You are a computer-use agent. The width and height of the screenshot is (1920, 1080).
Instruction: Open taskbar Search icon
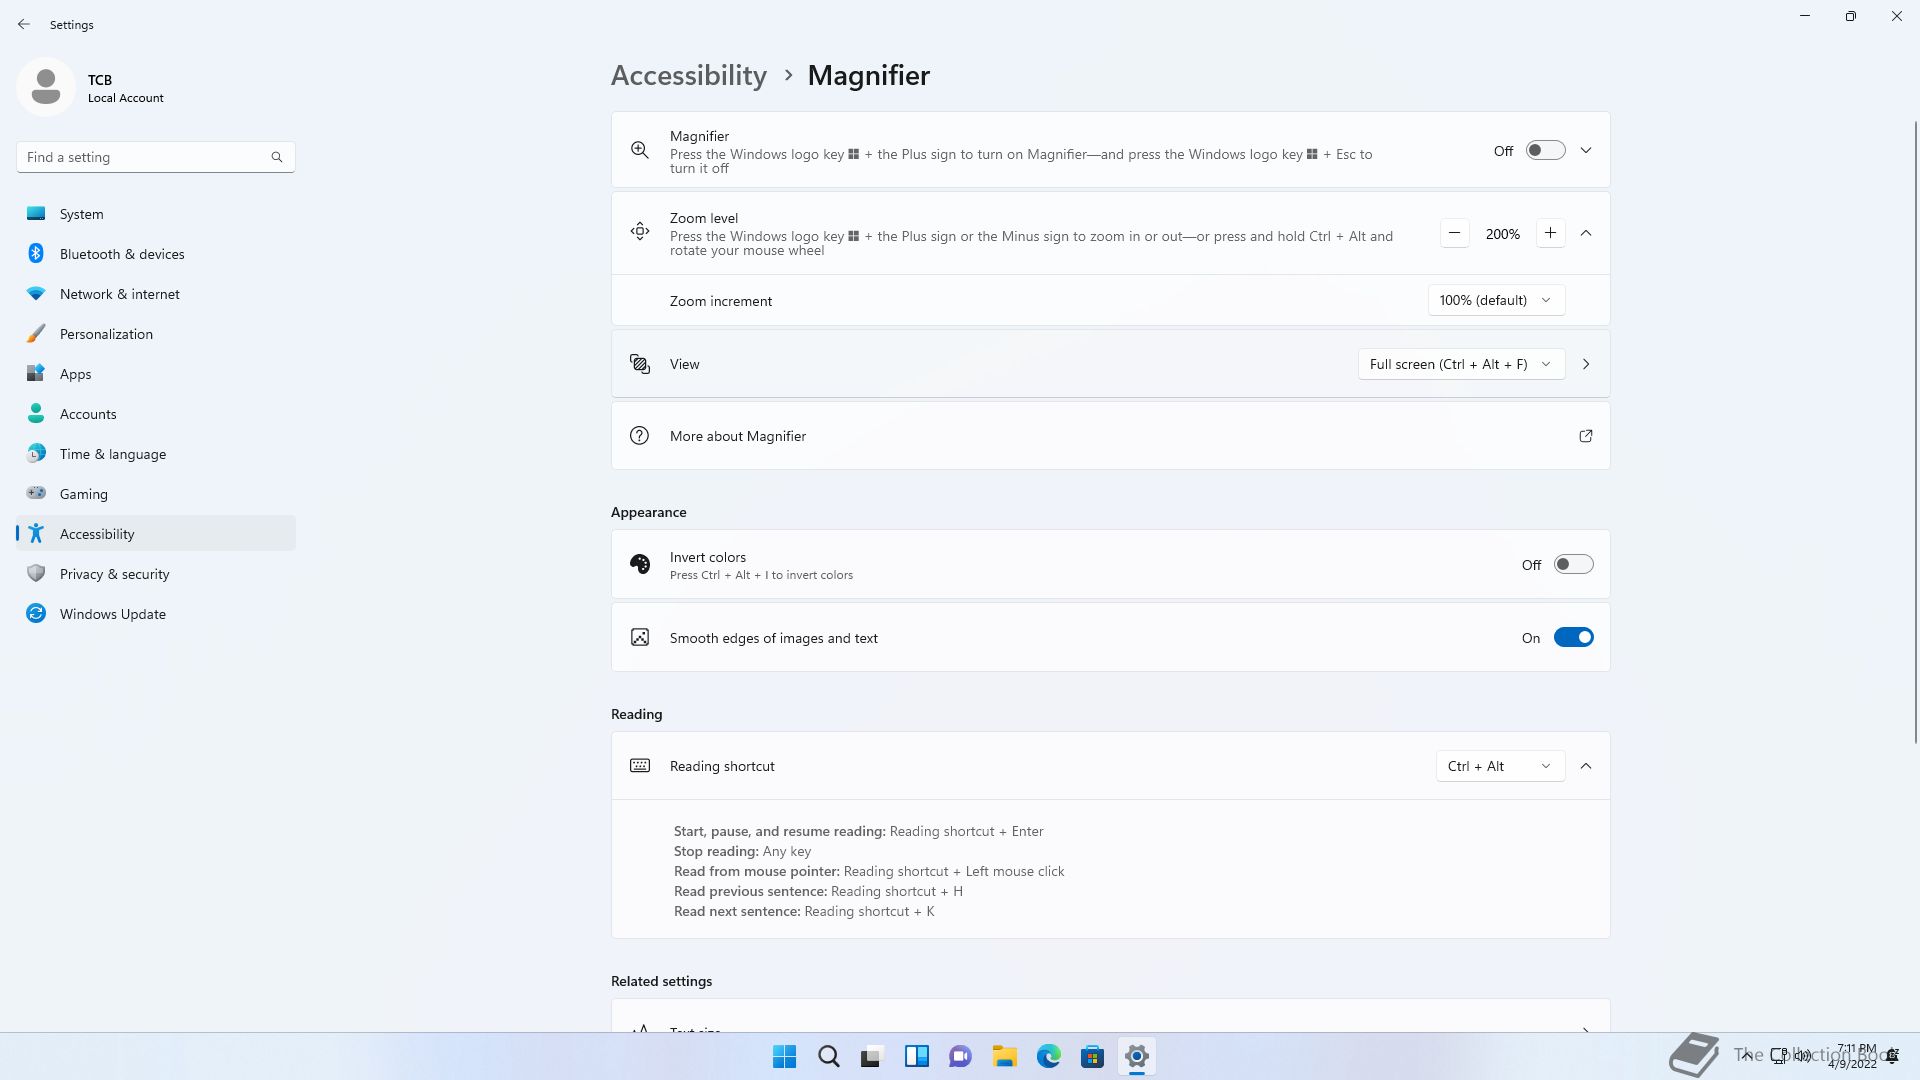[x=829, y=1056]
